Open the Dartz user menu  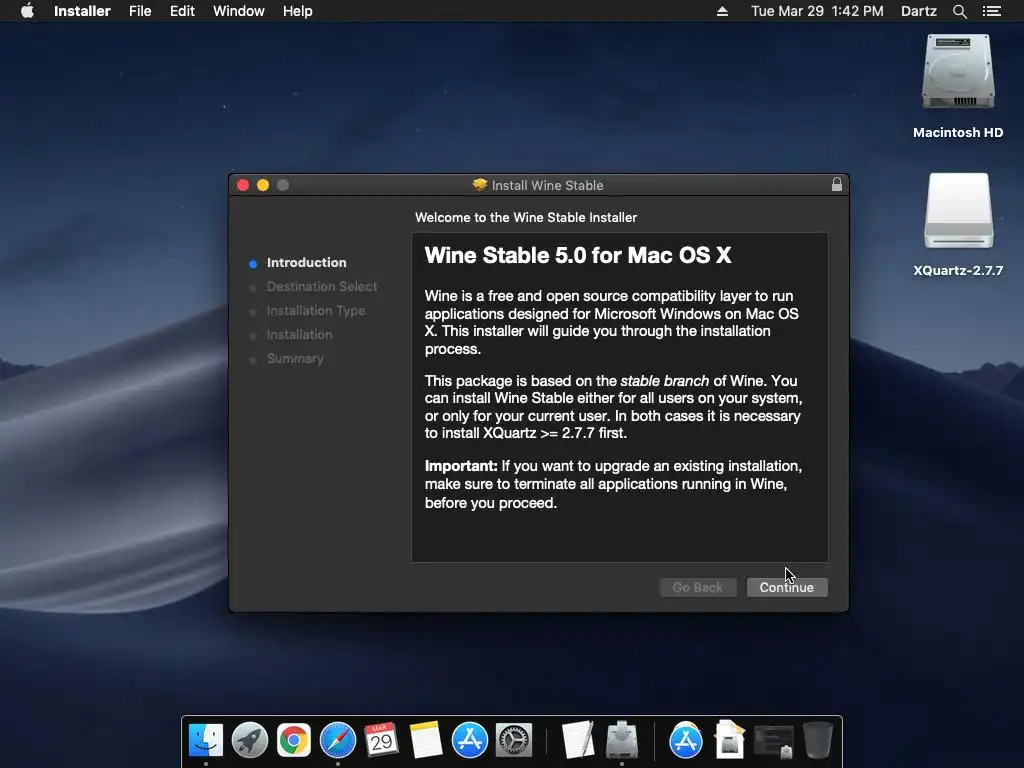pyautogui.click(x=919, y=11)
